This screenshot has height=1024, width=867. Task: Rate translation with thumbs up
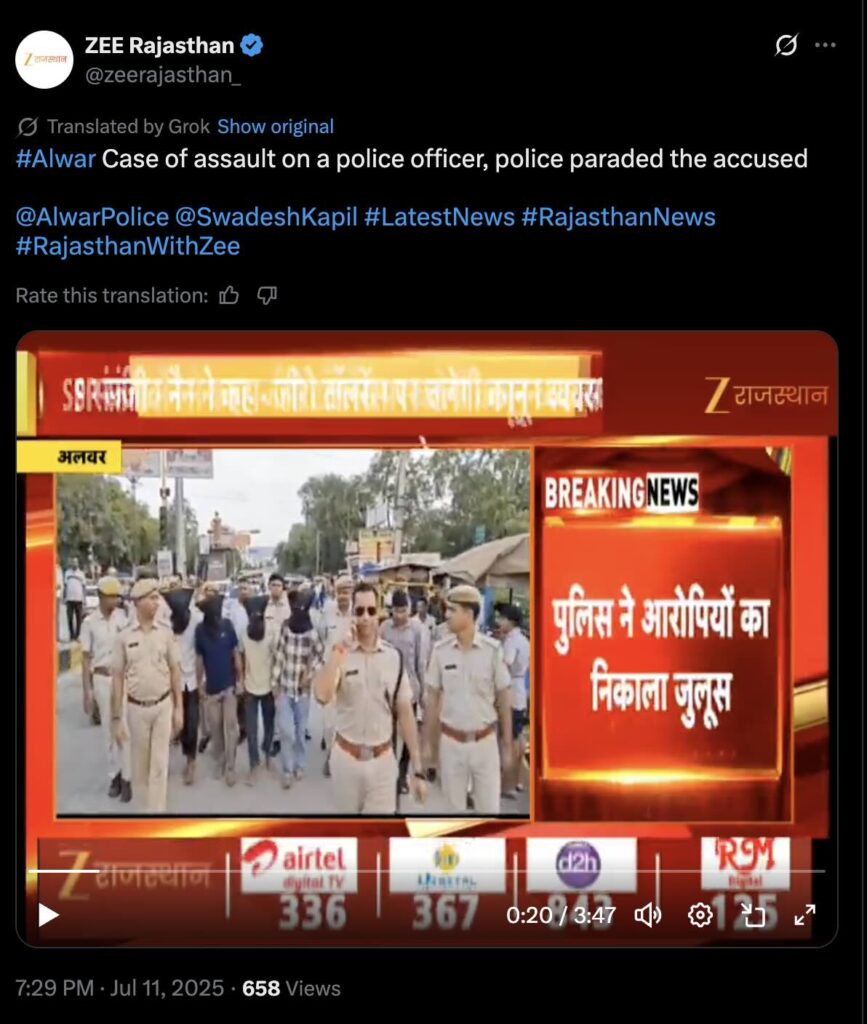click(229, 296)
